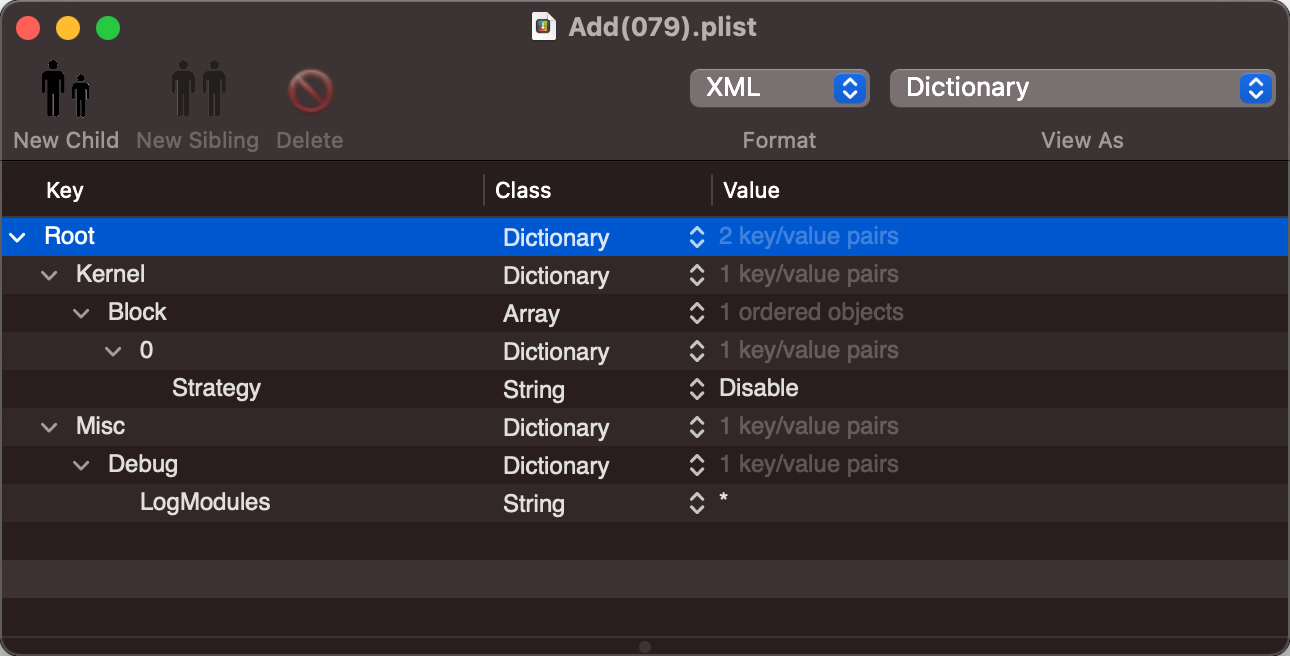The width and height of the screenshot is (1290, 656).
Task: Select the LogModules key row
Action: (x=205, y=503)
